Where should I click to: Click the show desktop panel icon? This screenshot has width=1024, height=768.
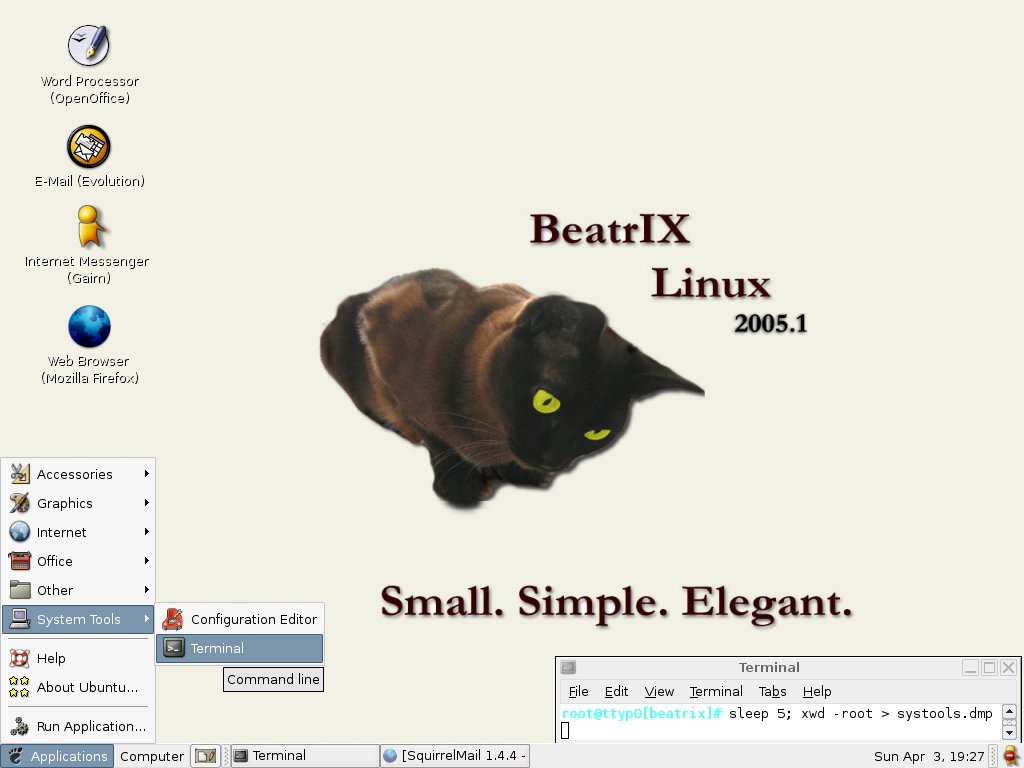(x=206, y=756)
